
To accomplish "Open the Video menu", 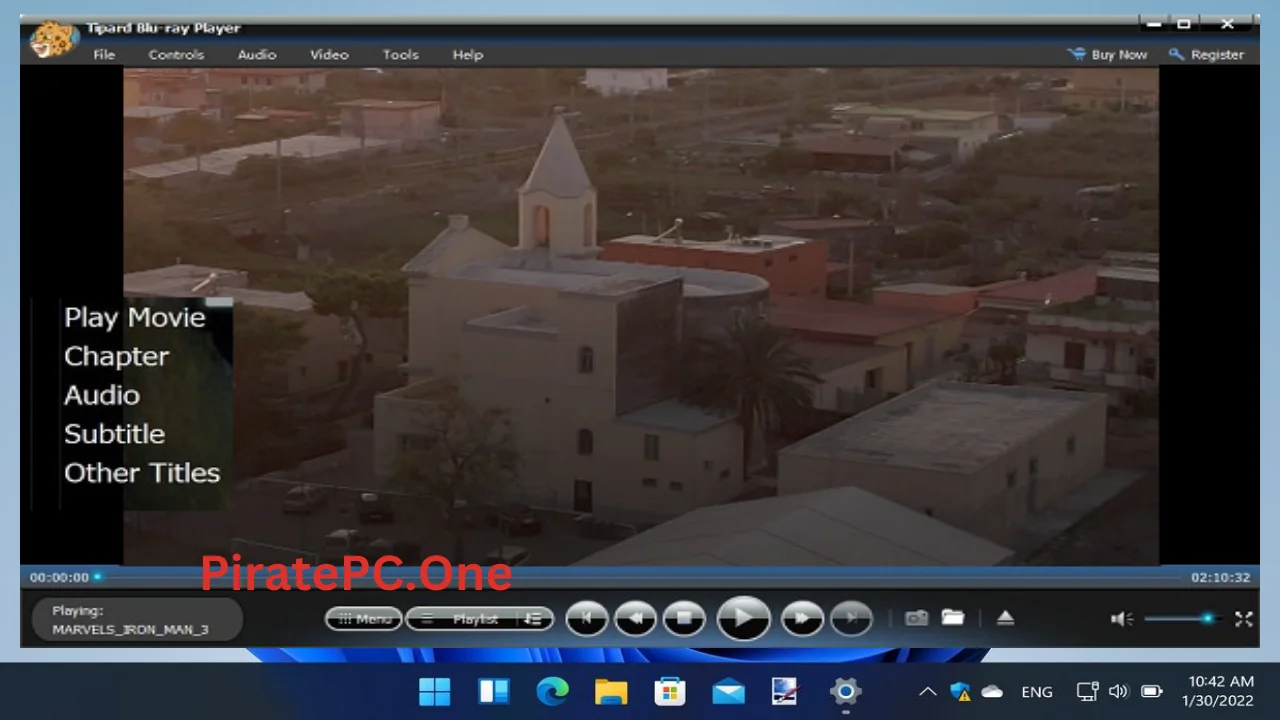I will click(329, 55).
